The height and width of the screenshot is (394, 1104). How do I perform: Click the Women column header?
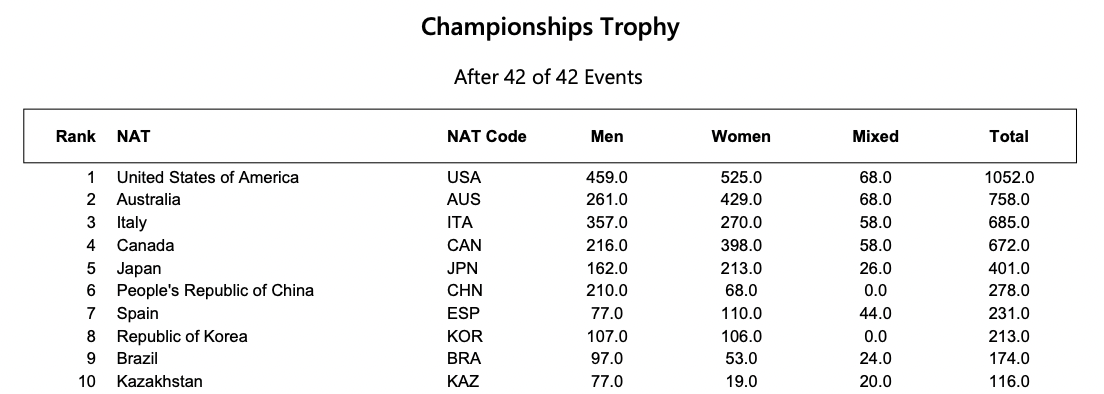pos(741,136)
